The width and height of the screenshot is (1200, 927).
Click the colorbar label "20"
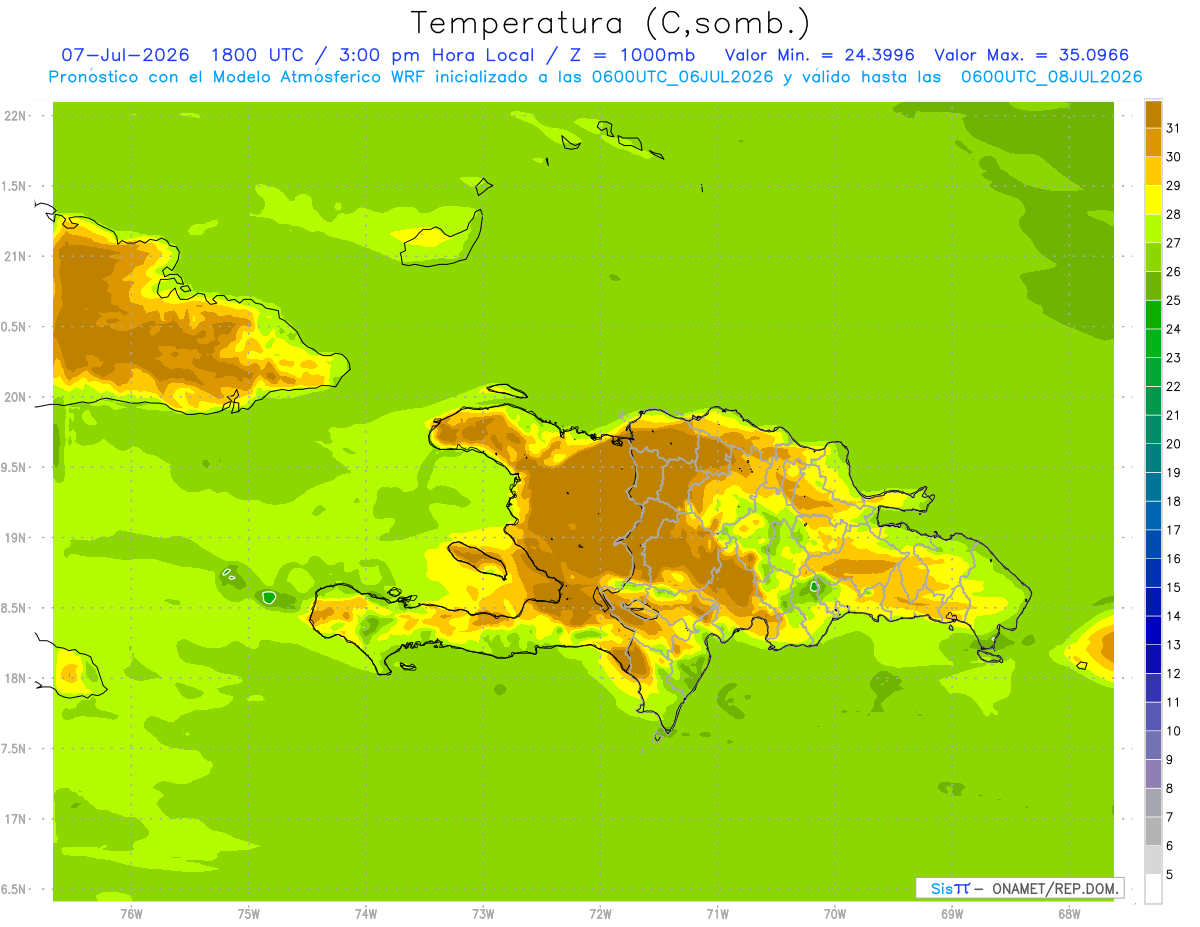(1173, 443)
